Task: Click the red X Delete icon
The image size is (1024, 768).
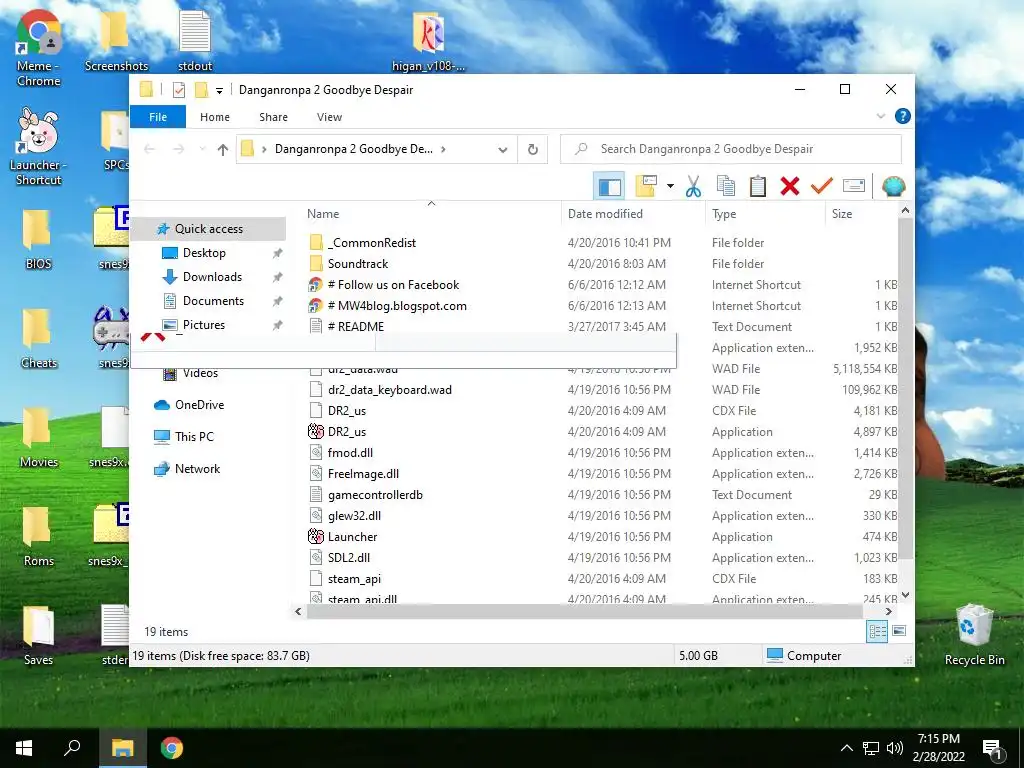Action: (x=790, y=186)
